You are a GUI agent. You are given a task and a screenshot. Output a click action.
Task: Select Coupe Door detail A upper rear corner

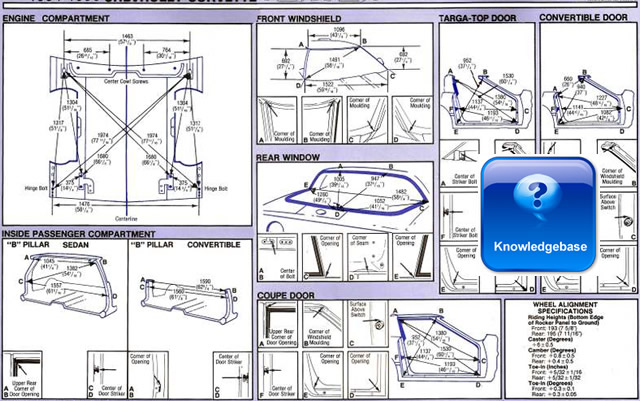278,325
